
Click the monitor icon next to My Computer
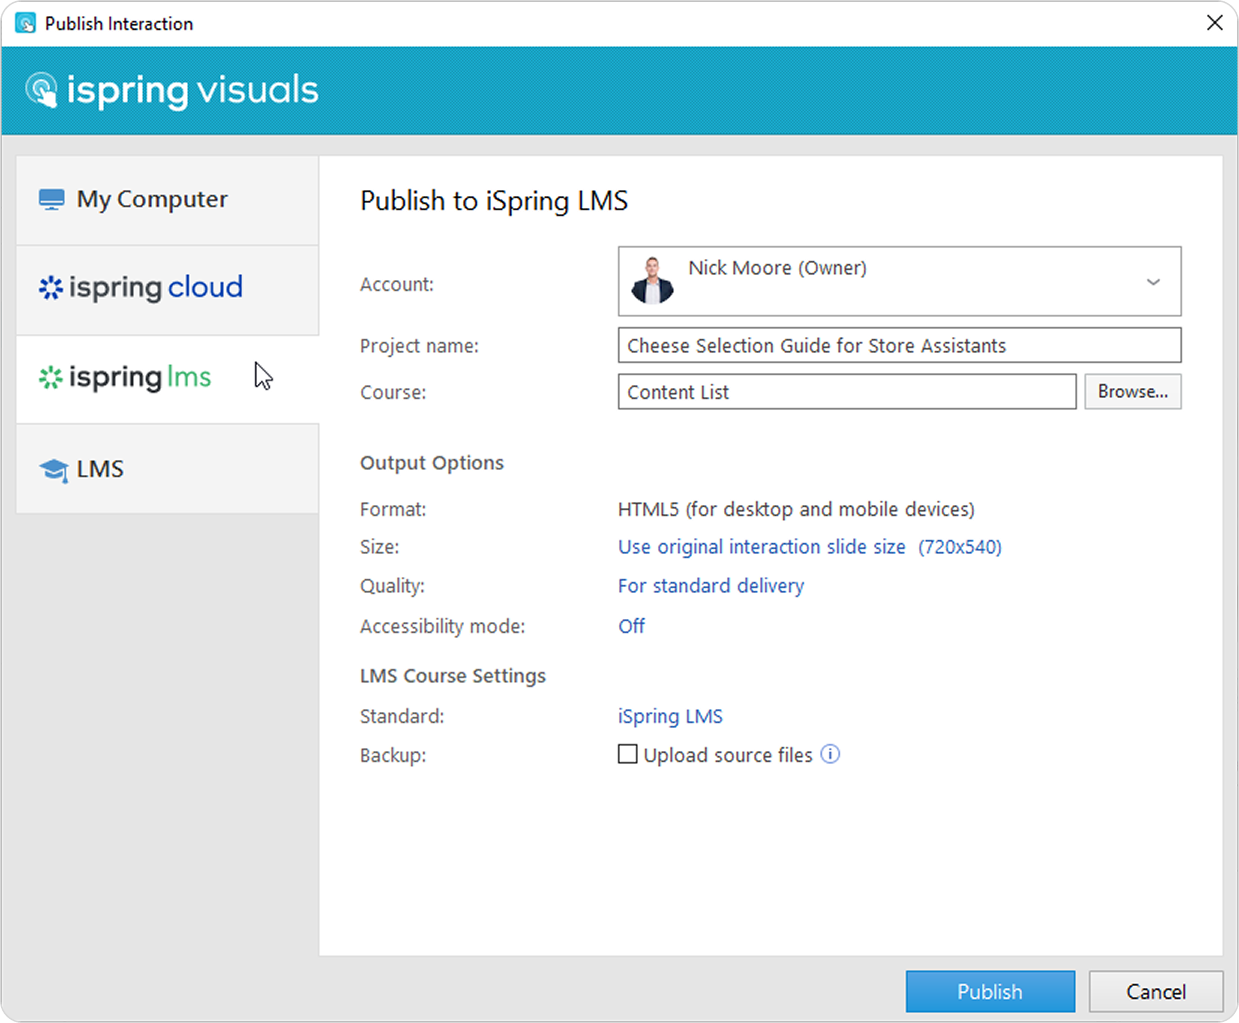(x=51, y=200)
